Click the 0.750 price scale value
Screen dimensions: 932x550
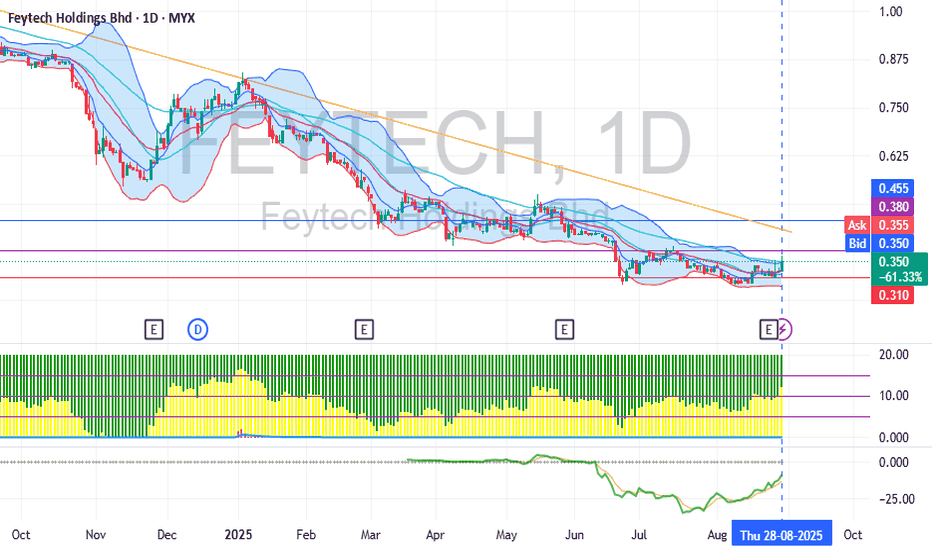pyautogui.click(x=893, y=108)
